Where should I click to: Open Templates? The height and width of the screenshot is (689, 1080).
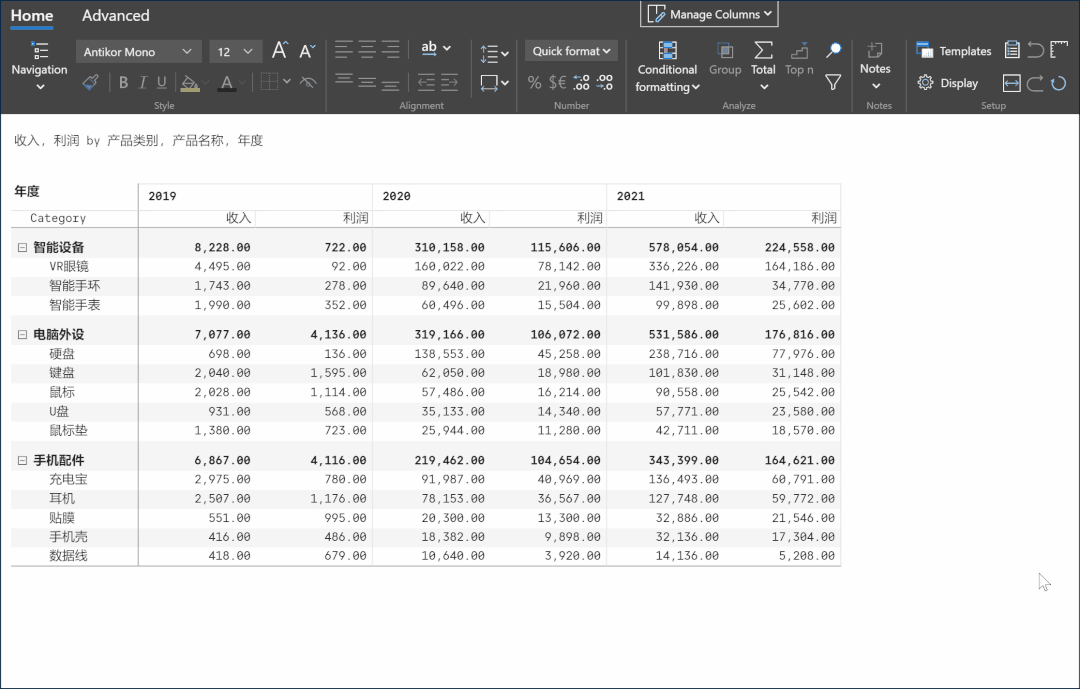(x=954, y=50)
